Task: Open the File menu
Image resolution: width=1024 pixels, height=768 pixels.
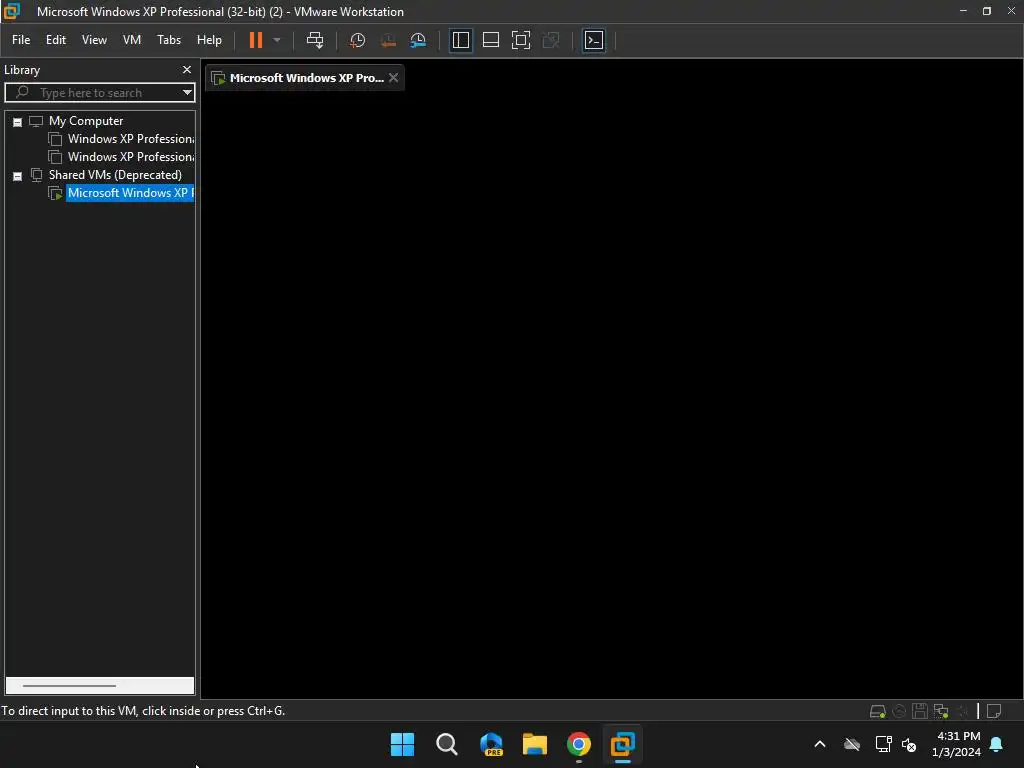Action: point(21,40)
